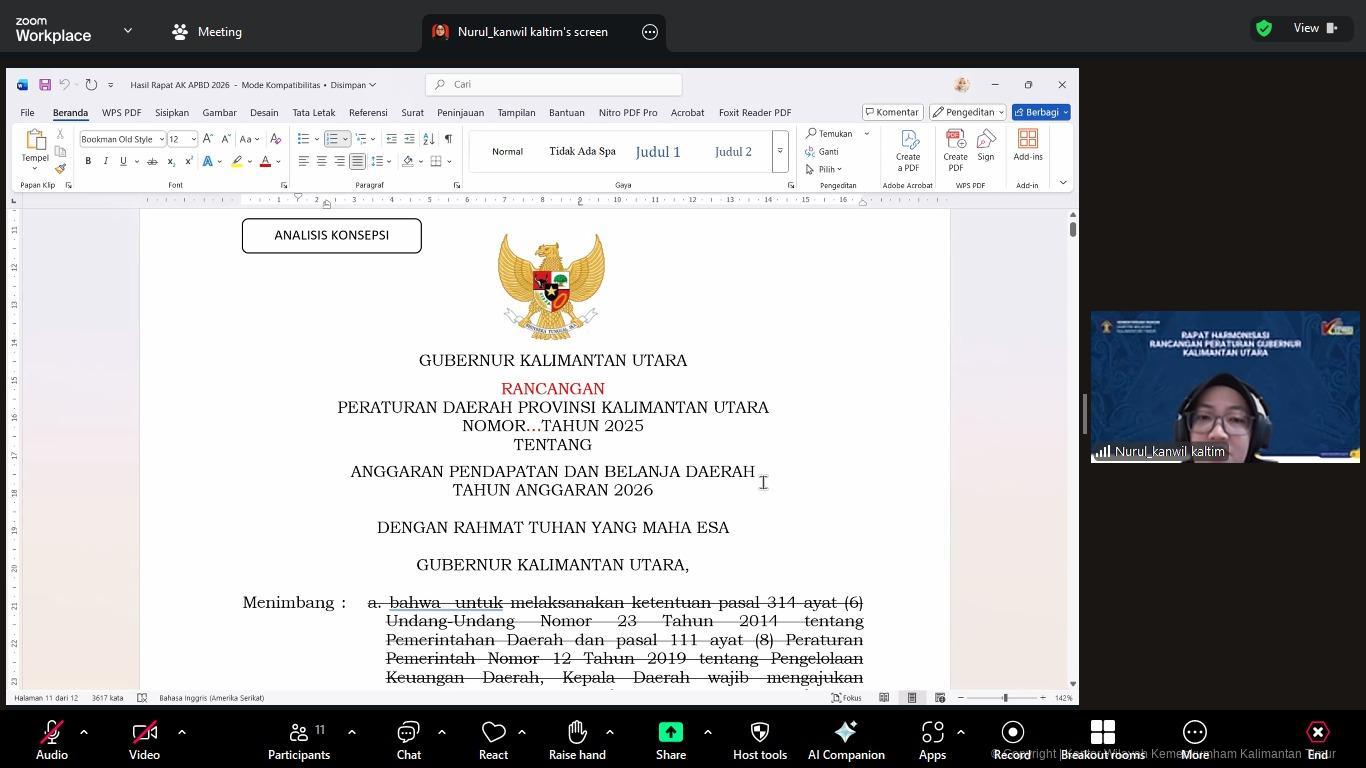The height and width of the screenshot is (768, 1366).
Task: Switch to the Sisipkan ribbon tab
Action: pyautogui.click(x=171, y=112)
